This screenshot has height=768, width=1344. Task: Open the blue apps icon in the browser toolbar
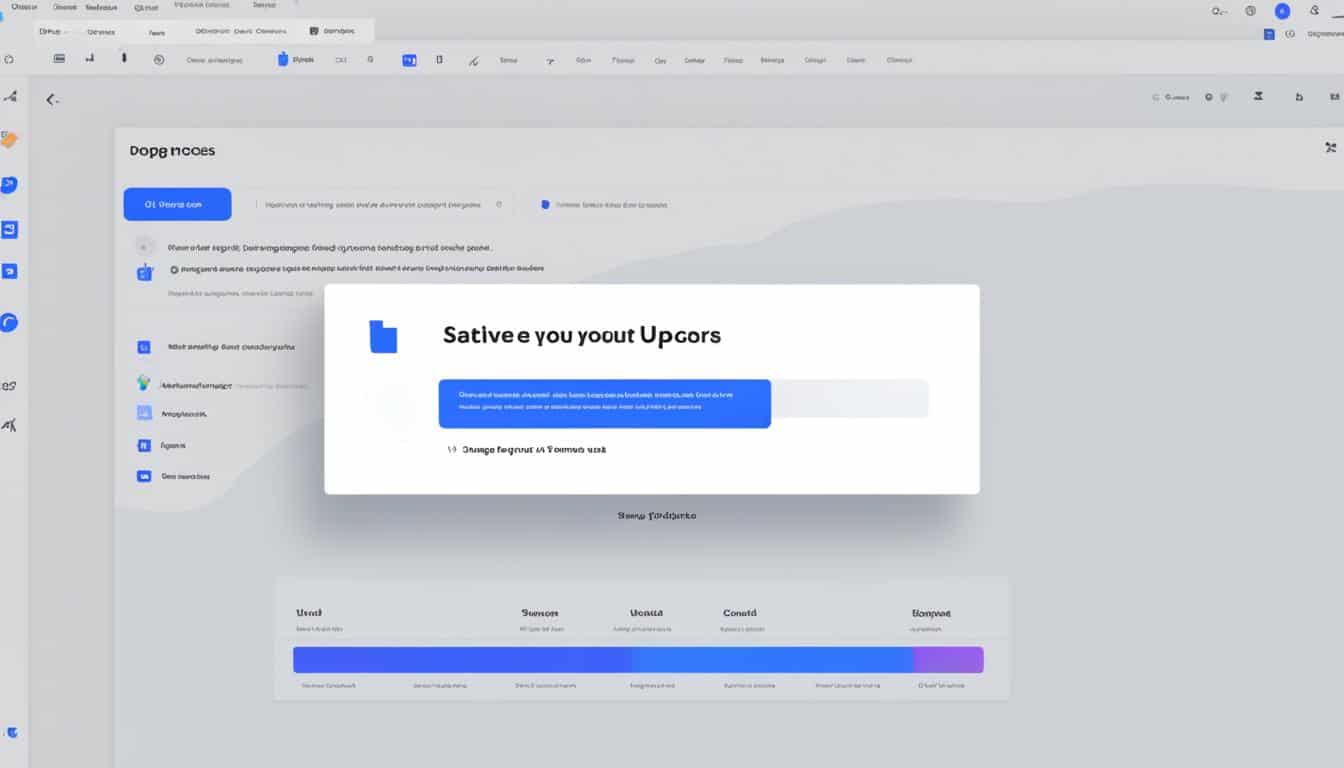click(x=408, y=59)
